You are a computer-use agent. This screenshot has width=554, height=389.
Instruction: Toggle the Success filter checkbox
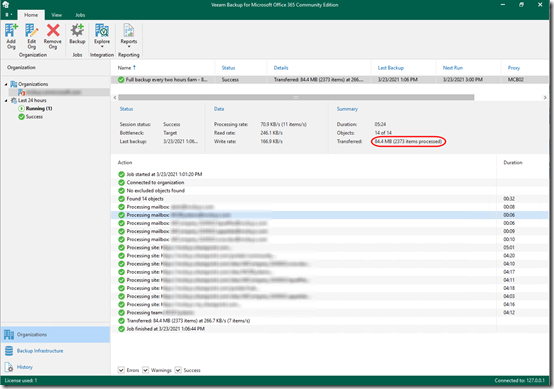[x=178, y=370]
